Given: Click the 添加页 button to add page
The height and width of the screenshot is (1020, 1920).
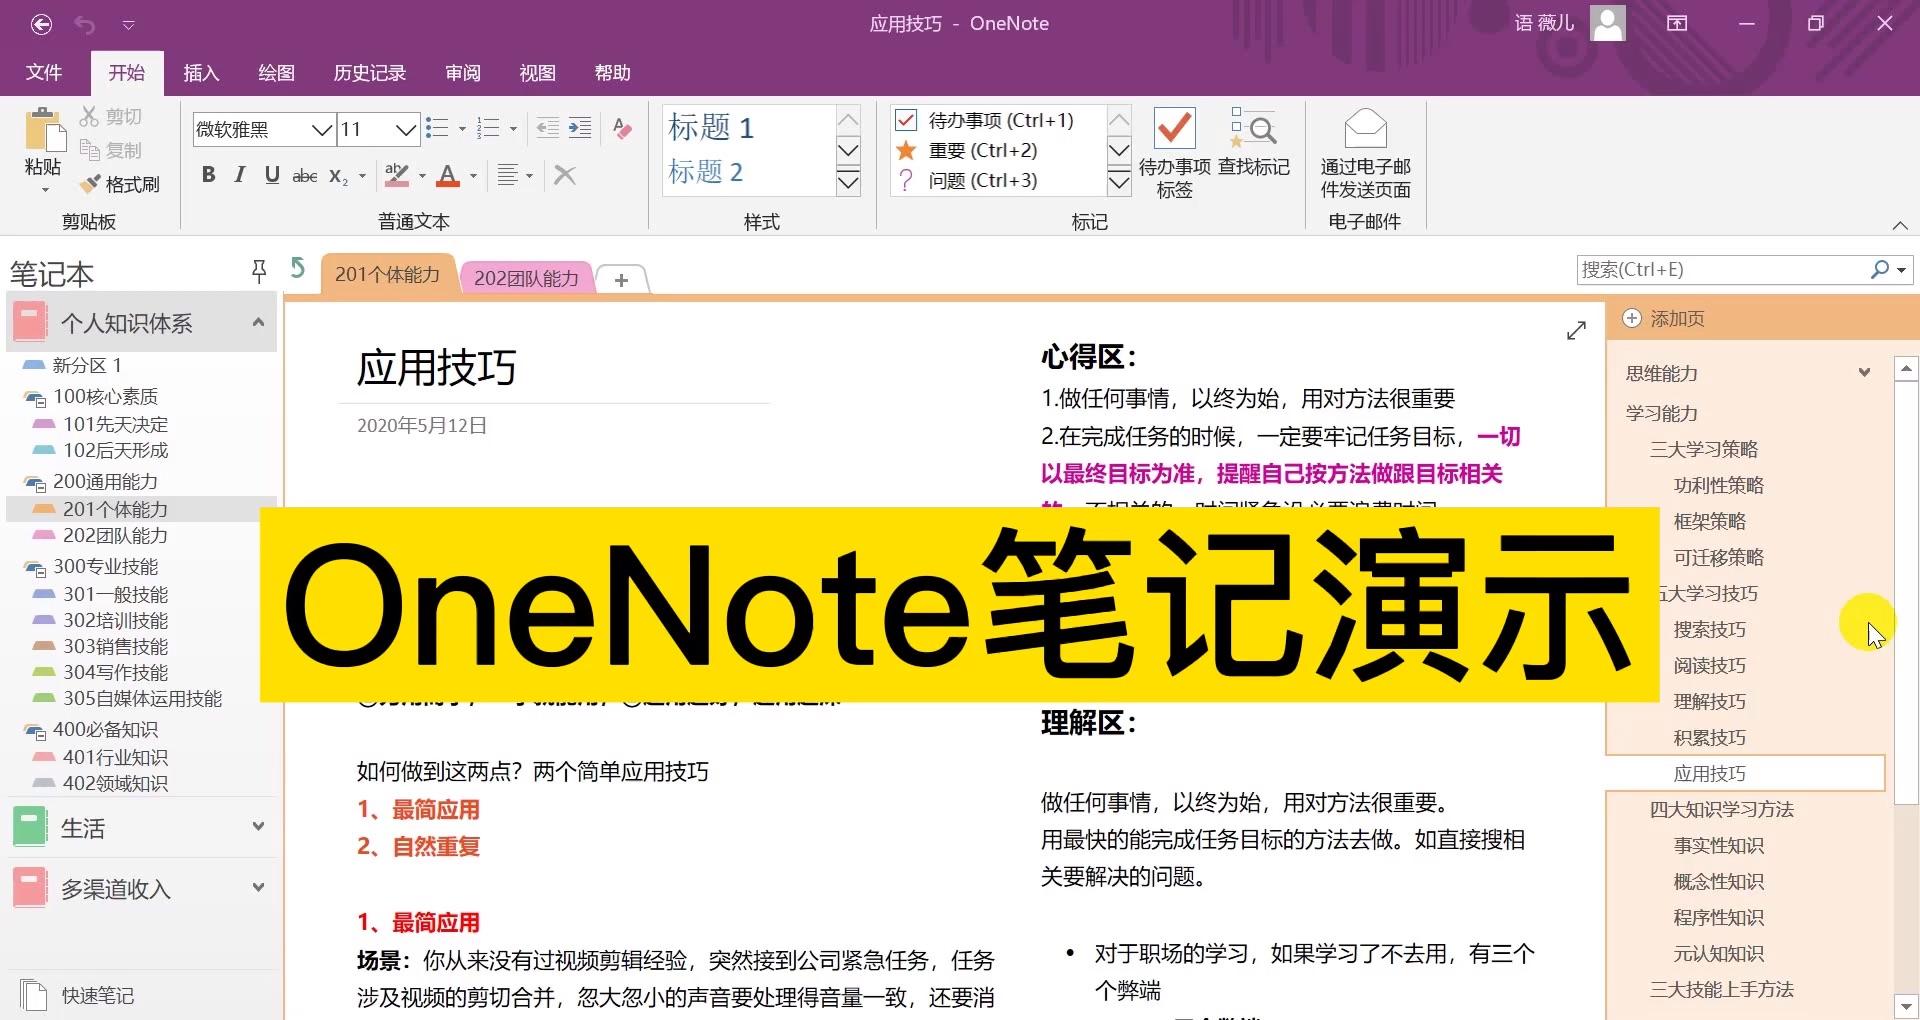Looking at the screenshot, I should coord(1664,318).
